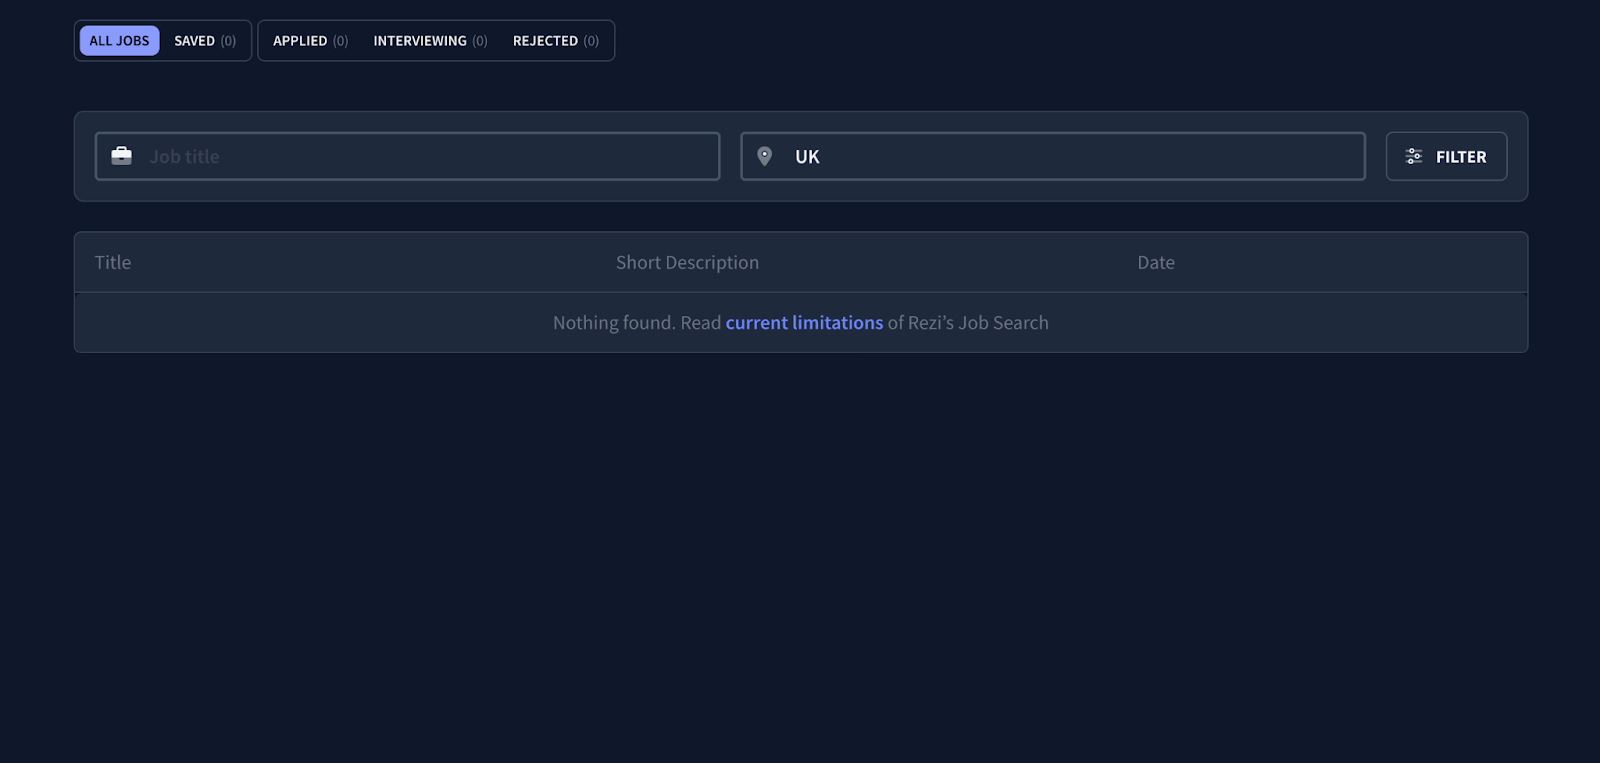Image resolution: width=1600 pixels, height=763 pixels.
Task: Click the Date column header
Action: (x=1156, y=262)
